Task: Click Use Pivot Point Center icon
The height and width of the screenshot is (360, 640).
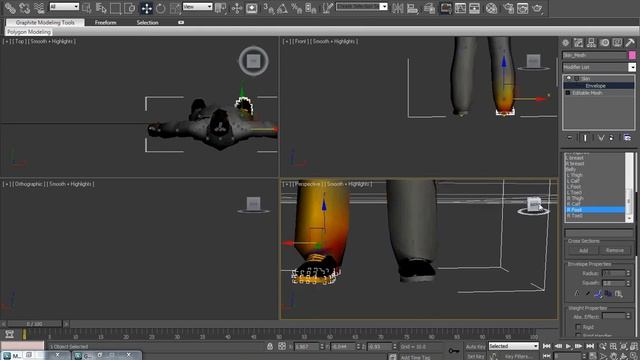Action: [x=220, y=8]
